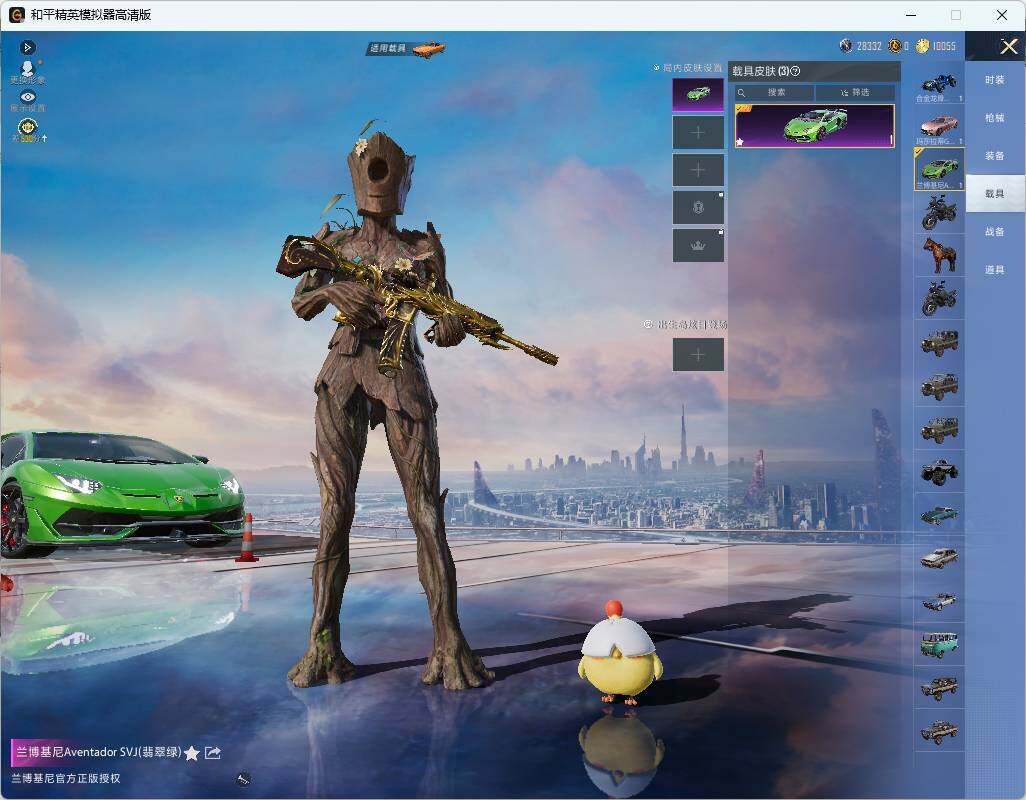Share the Lamborghini skin via share icon
This screenshot has height=800, width=1026.
pos(213,753)
